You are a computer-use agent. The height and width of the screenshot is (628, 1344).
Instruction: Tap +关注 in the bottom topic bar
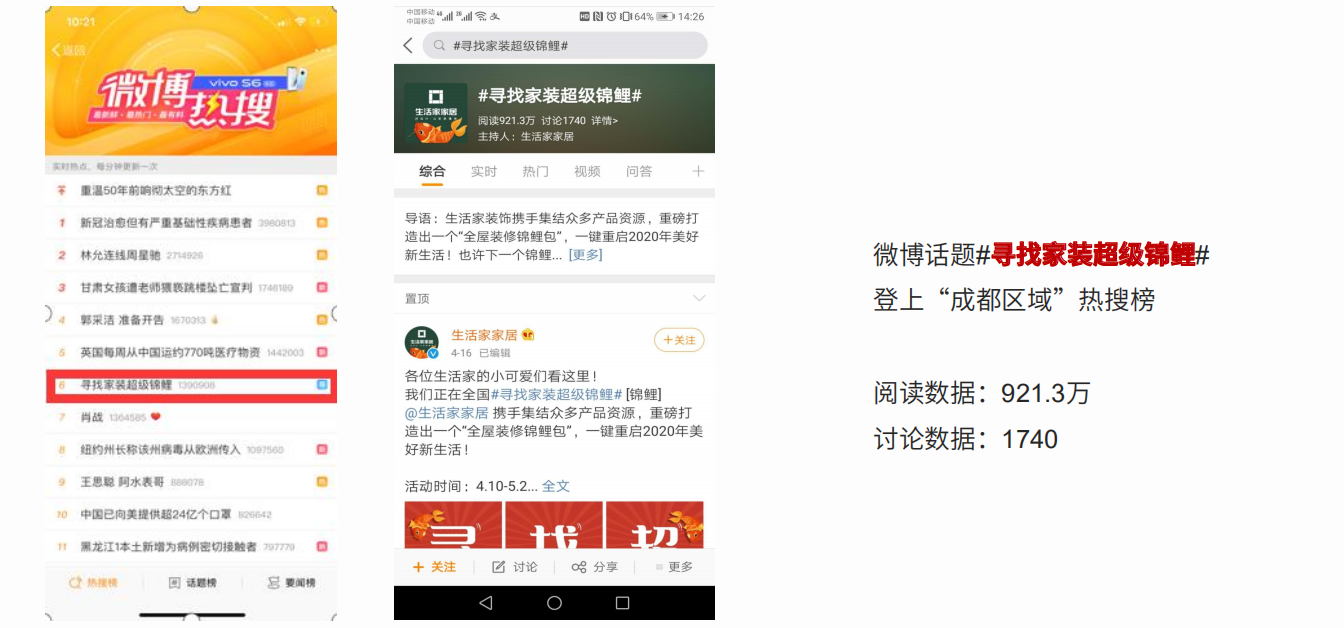(x=434, y=567)
